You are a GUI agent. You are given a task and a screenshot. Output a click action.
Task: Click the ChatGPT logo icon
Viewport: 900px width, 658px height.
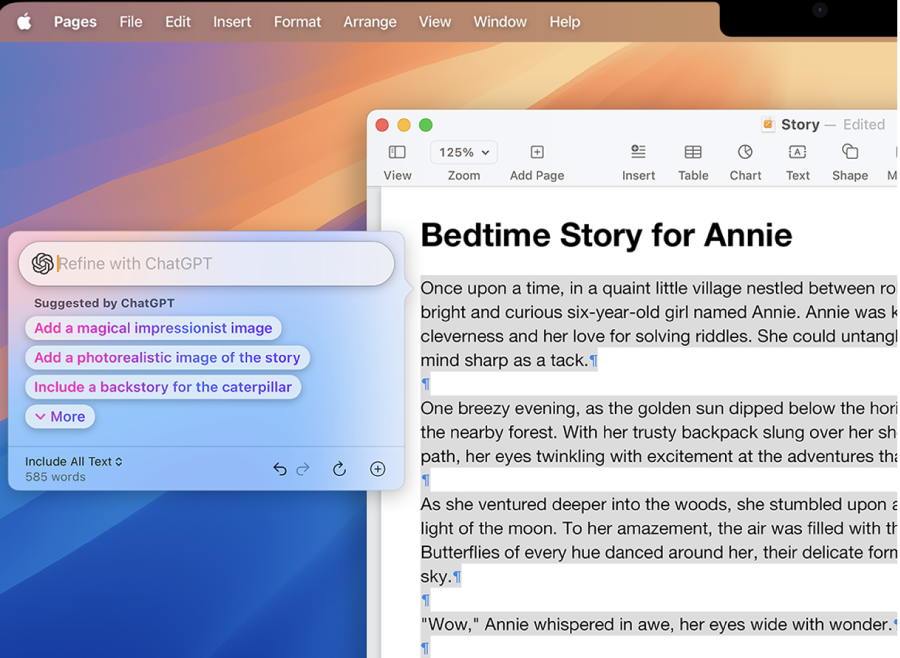click(x=41, y=264)
